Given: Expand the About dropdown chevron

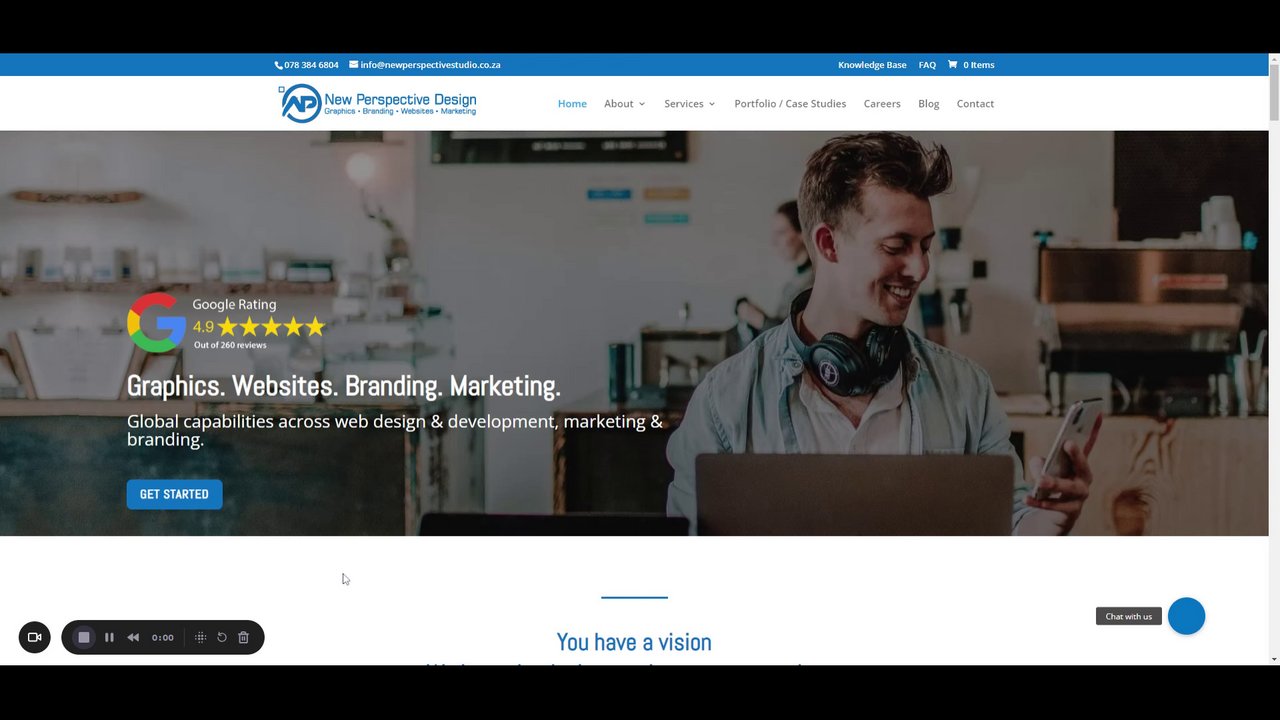Looking at the screenshot, I should click(x=642, y=104).
